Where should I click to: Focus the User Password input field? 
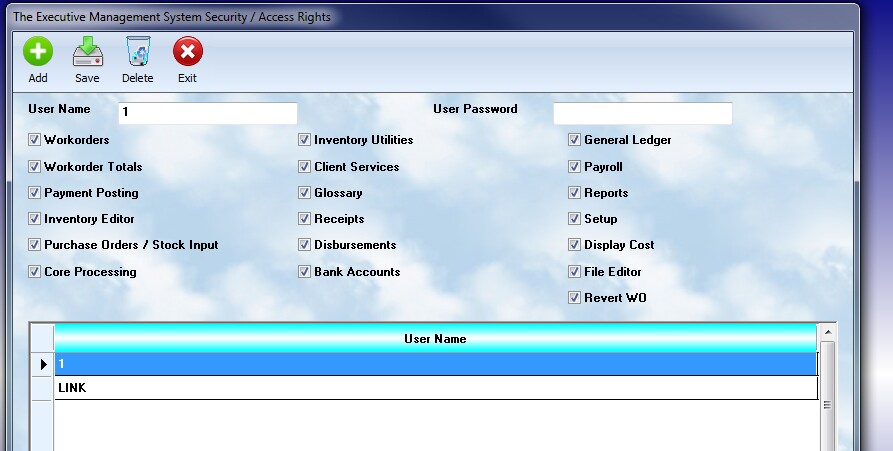642,113
